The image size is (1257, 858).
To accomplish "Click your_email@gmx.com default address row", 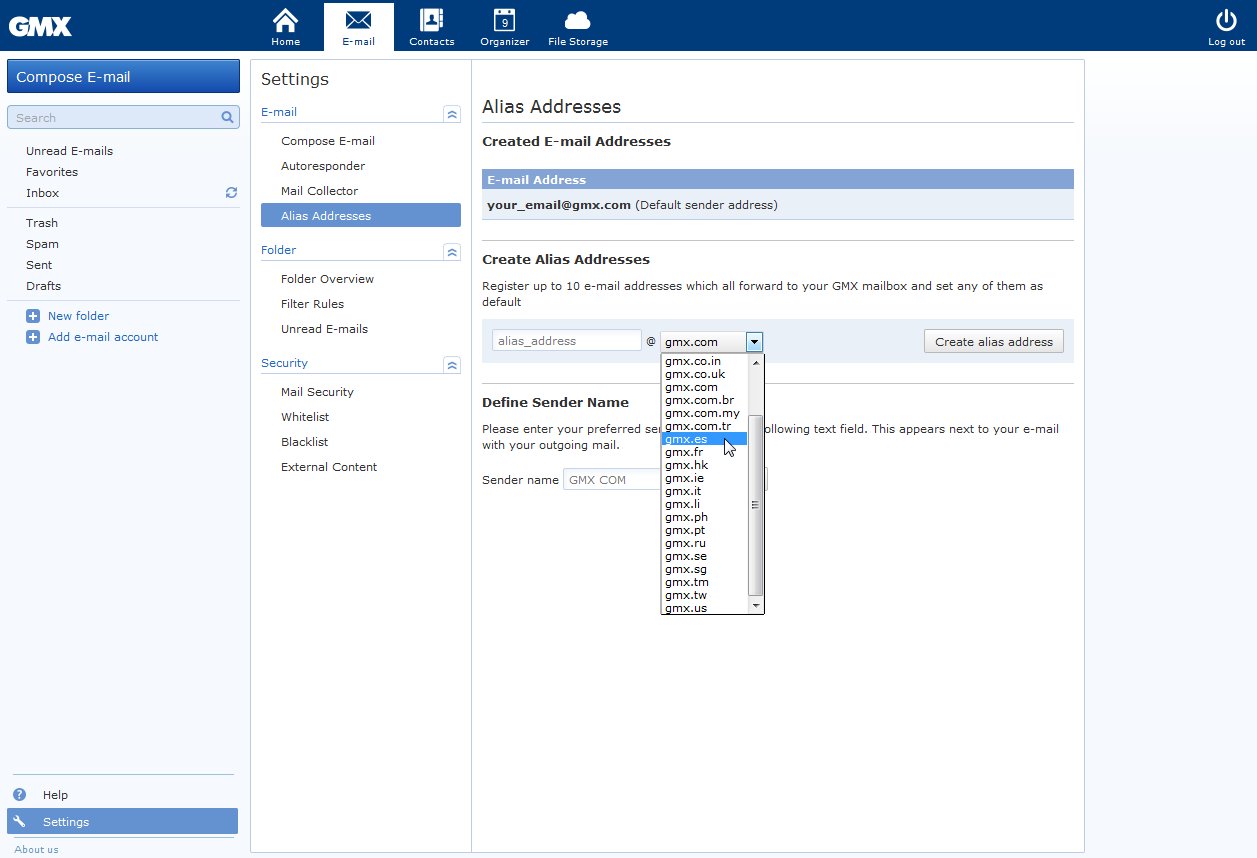I will 778,205.
